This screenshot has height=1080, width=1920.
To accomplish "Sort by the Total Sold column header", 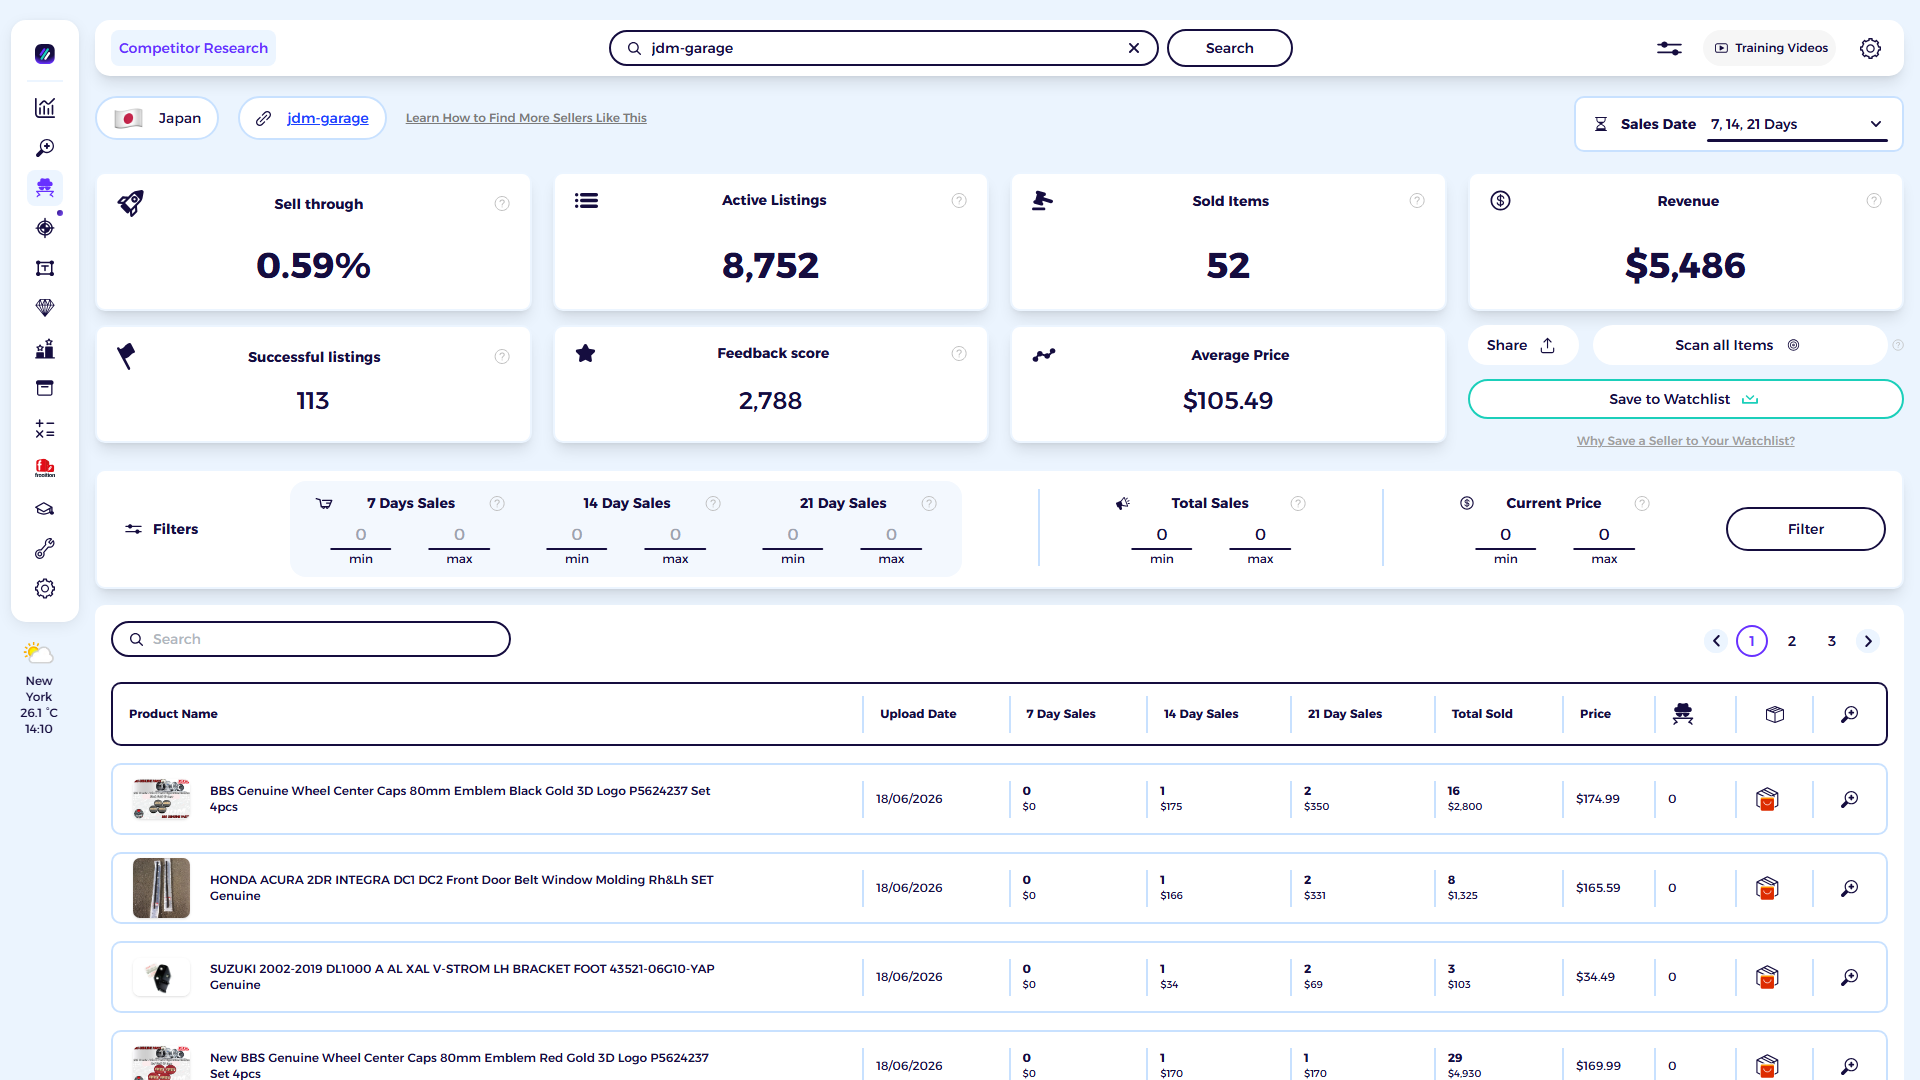I will click(1482, 714).
